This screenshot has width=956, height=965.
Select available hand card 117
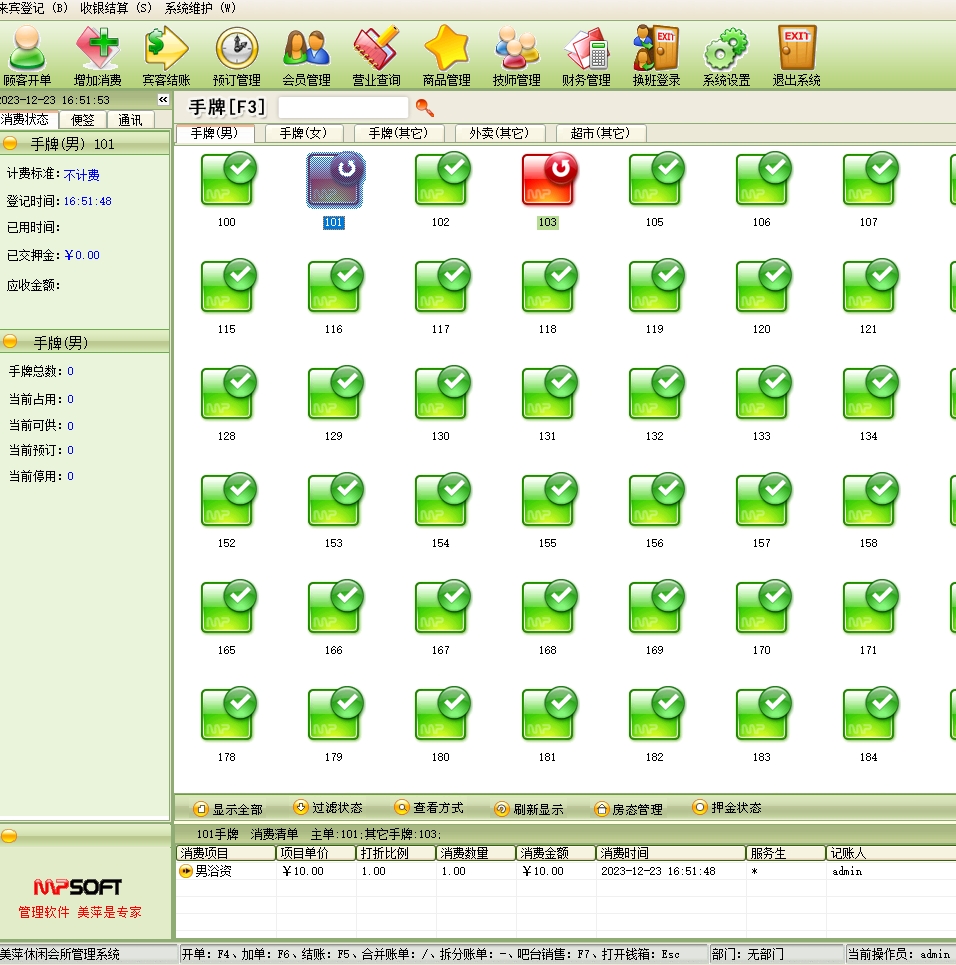(441, 288)
